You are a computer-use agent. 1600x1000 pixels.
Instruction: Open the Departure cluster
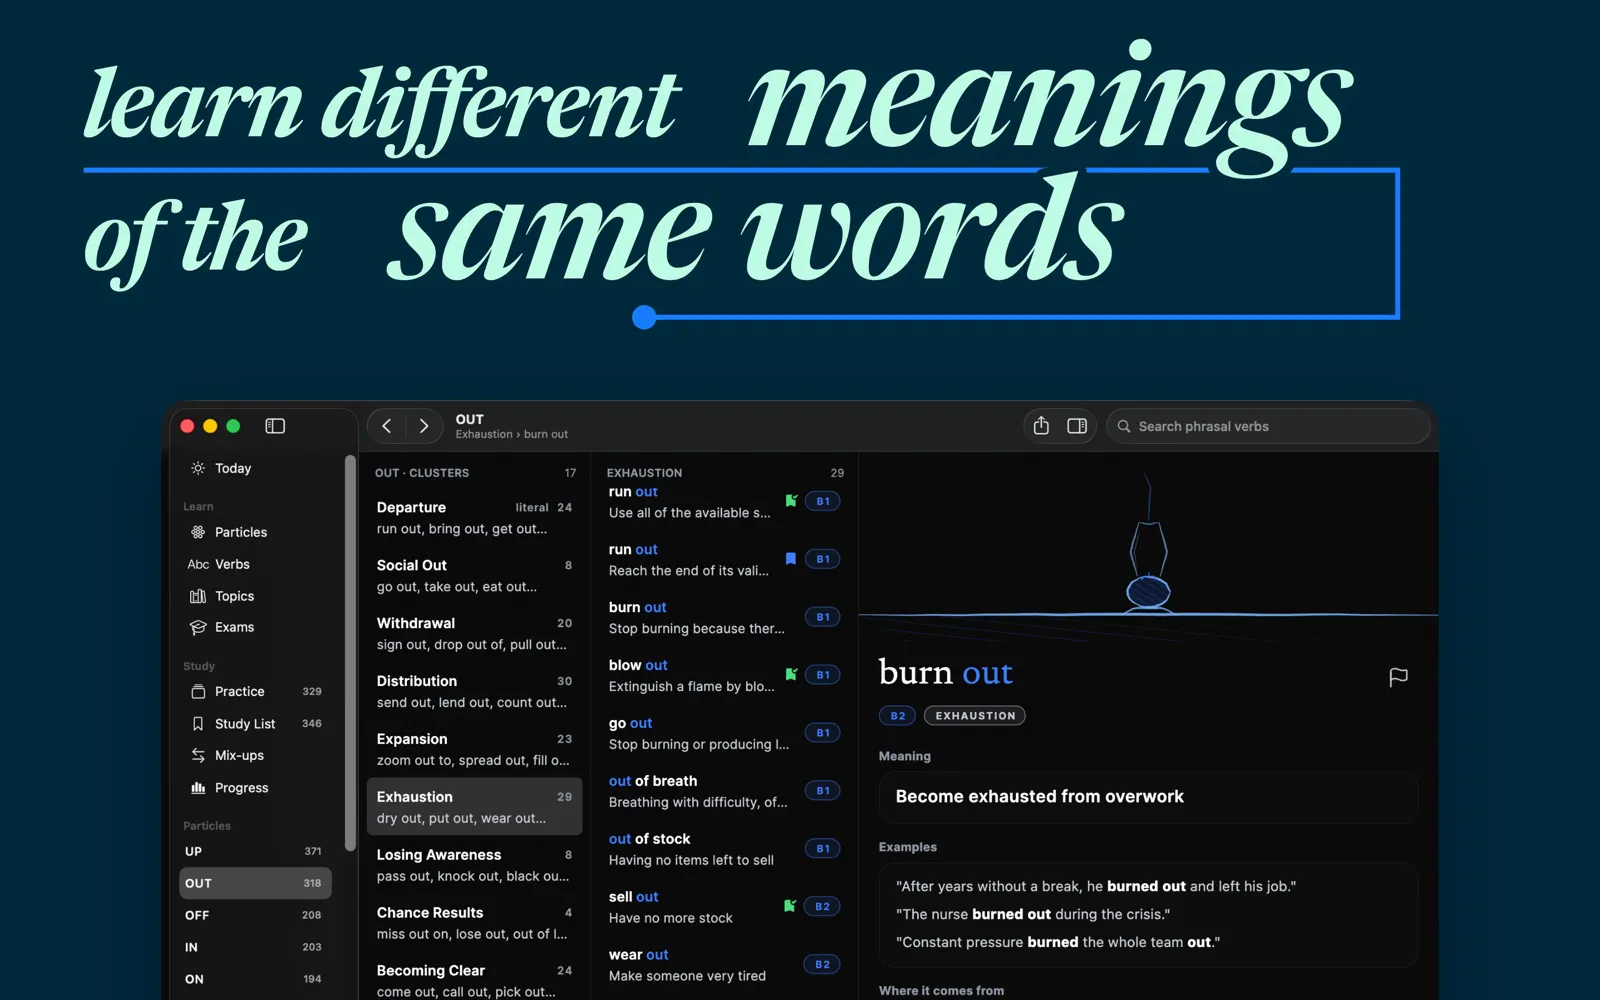tap(474, 518)
